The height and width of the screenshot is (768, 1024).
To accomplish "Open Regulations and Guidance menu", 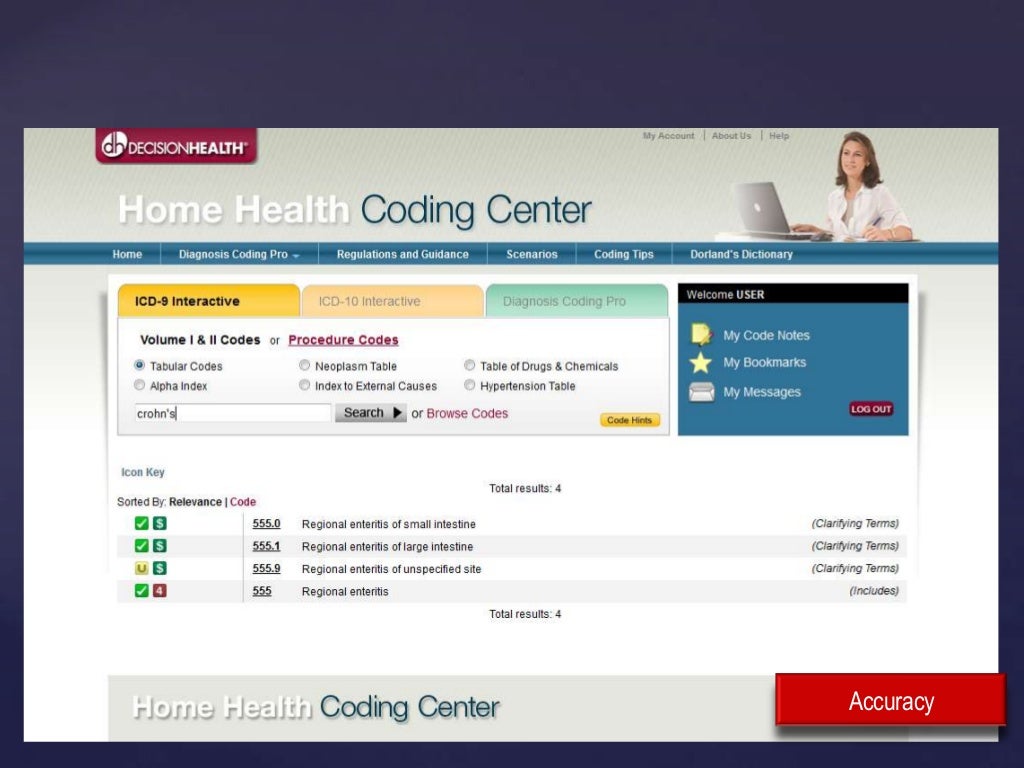I will pyautogui.click(x=402, y=254).
